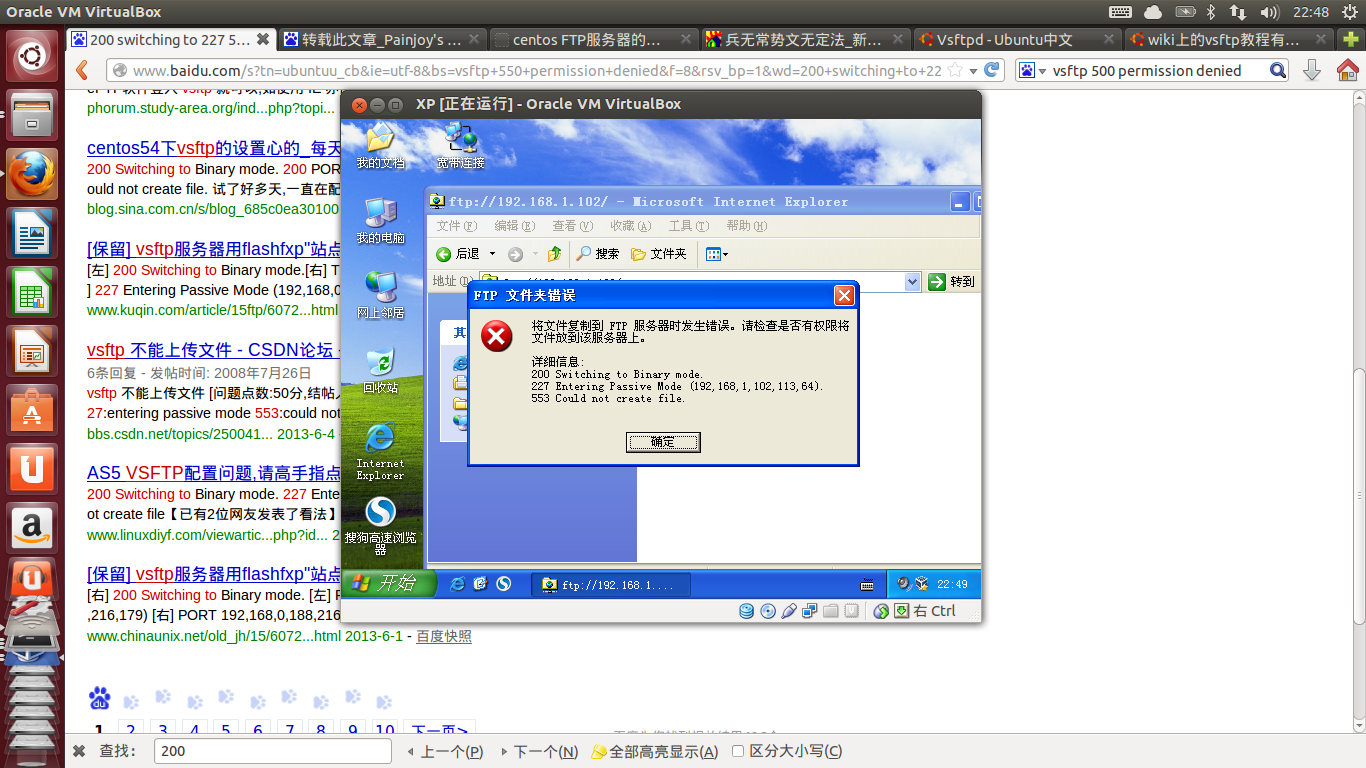The image size is (1366, 768).
Task: Switch to wiki上的vsftp教程有 tab
Action: (1228, 40)
